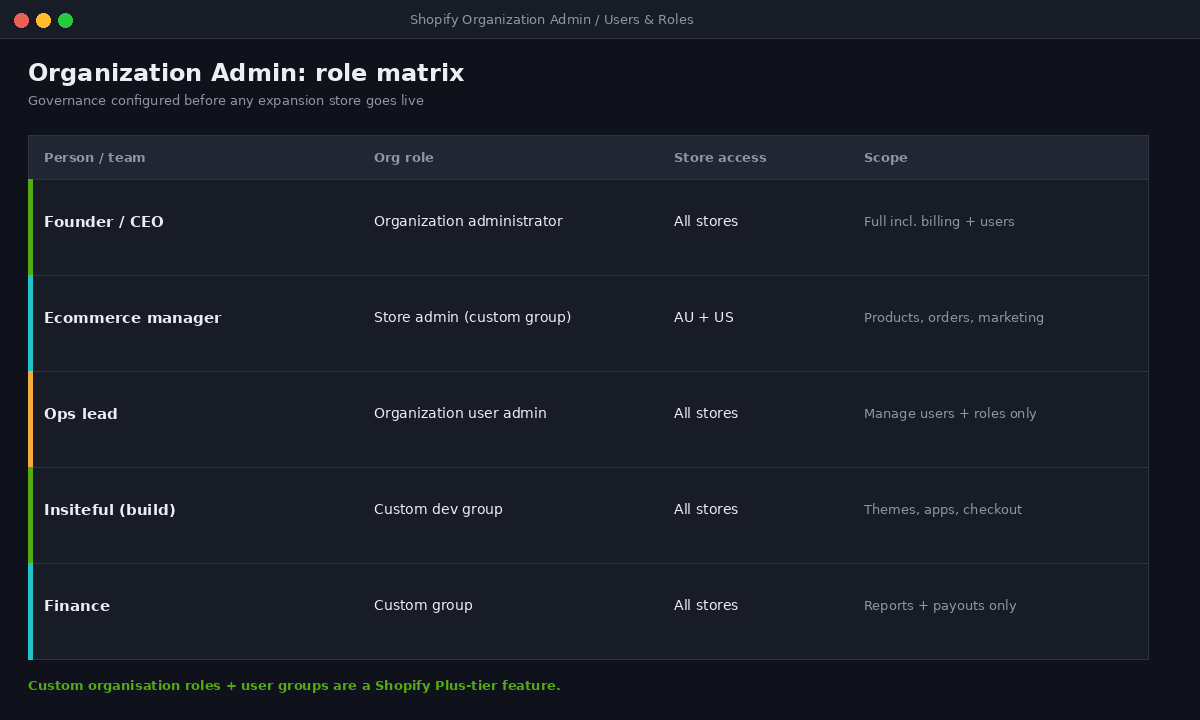The width and height of the screenshot is (1200, 720).
Task: Click the yellow minimize window button
Action: point(43,20)
